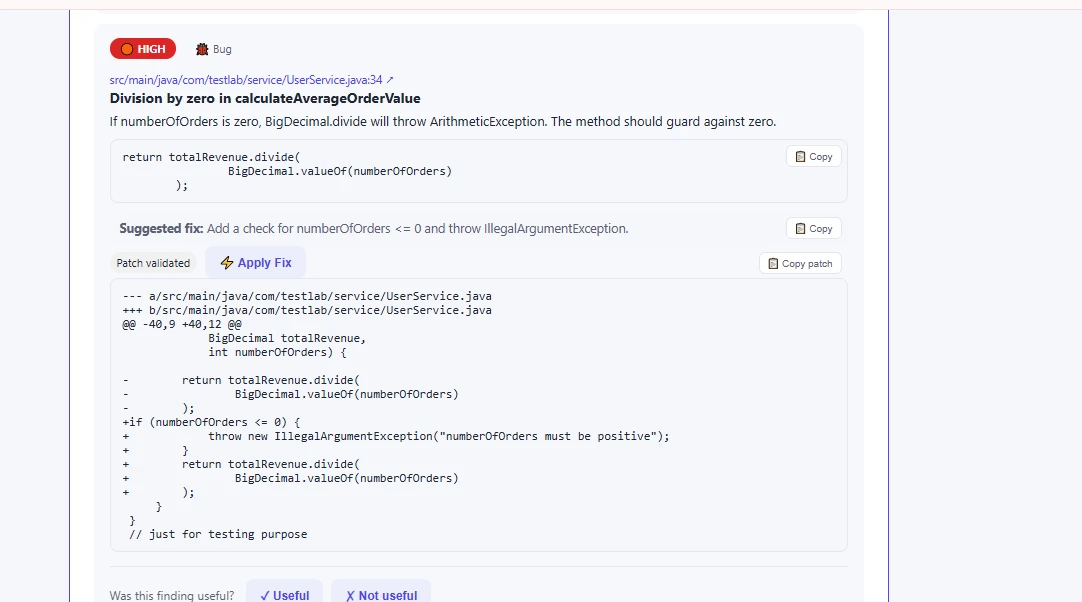Click the HIGH severity badge
The image size is (1082, 602).
[x=143, y=49]
